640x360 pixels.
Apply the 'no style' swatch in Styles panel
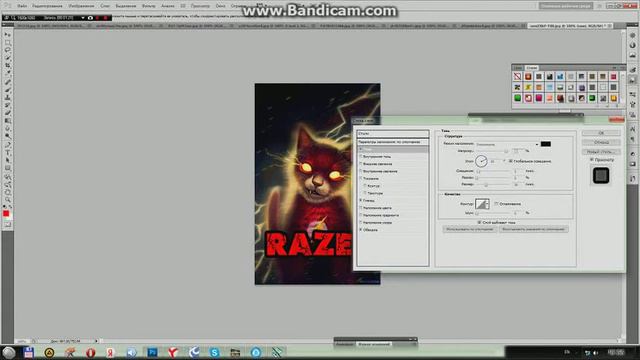click(x=517, y=77)
